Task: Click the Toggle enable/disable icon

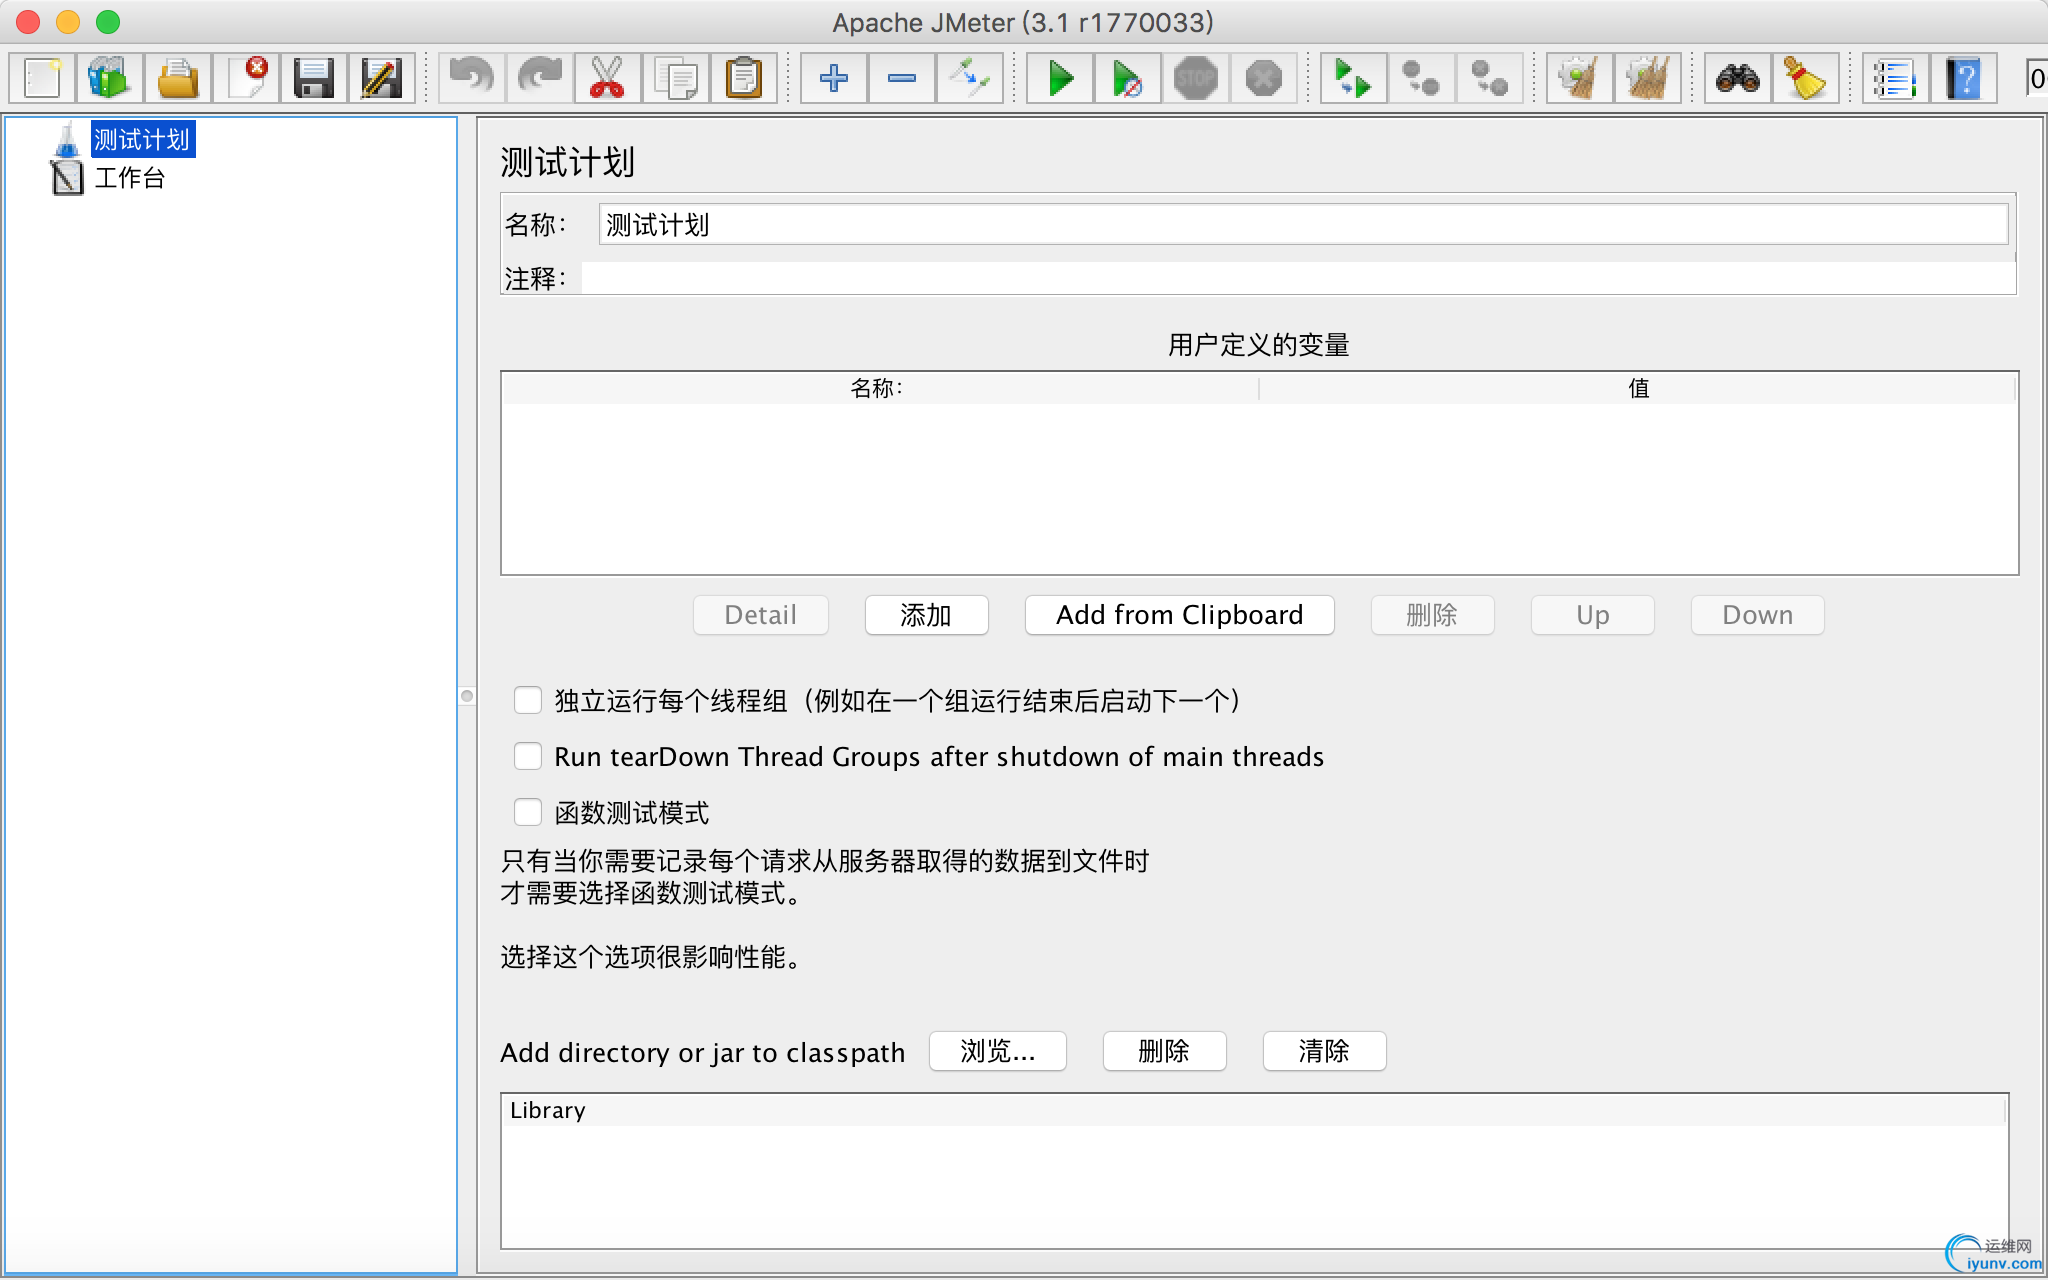Action: click(x=970, y=78)
